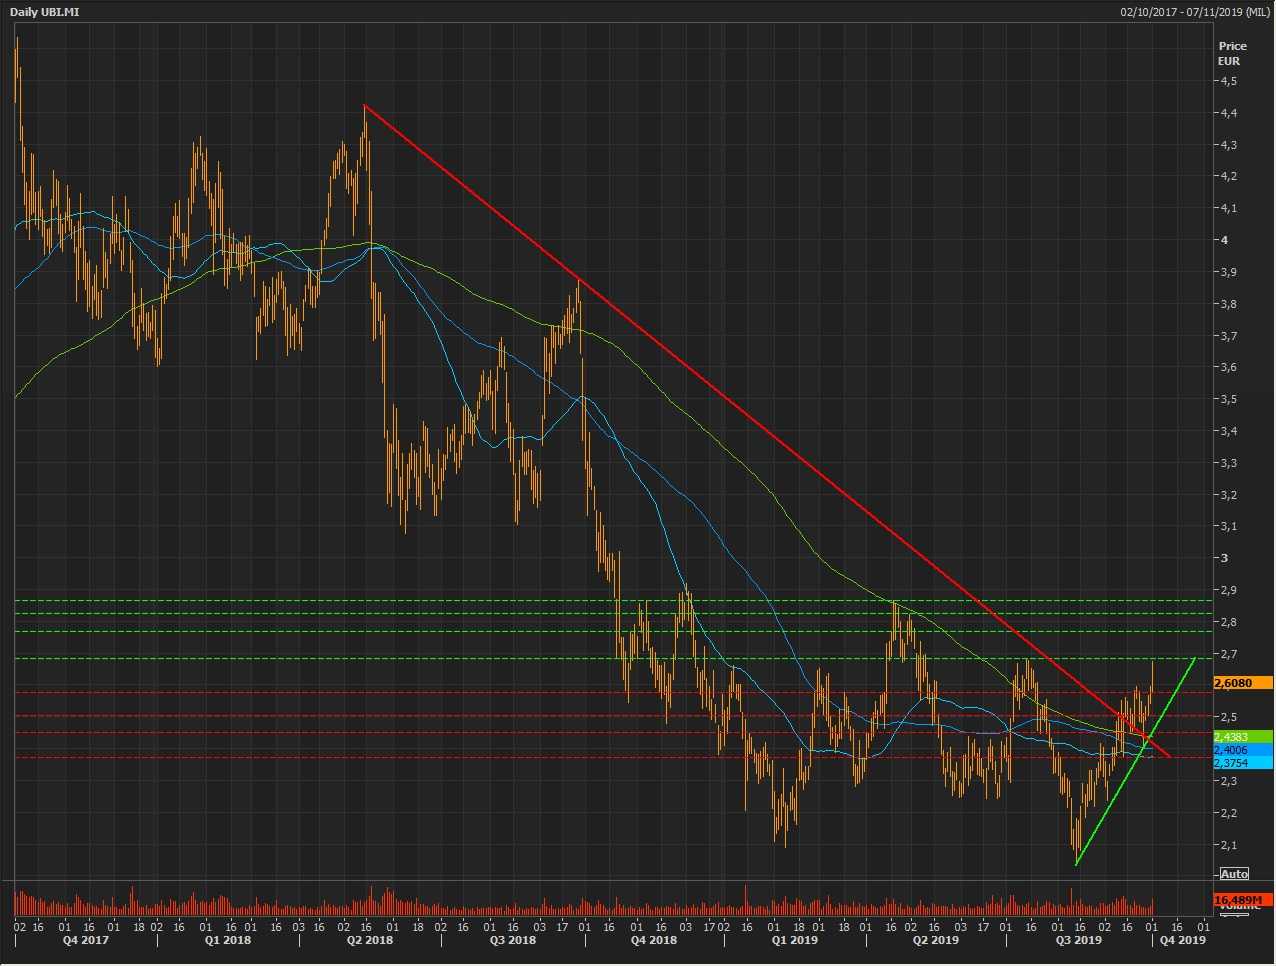Select the orange last price tag 2,6080
Viewport: 1276px width, 966px height.
pyautogui.click(x=1243, y=683)
